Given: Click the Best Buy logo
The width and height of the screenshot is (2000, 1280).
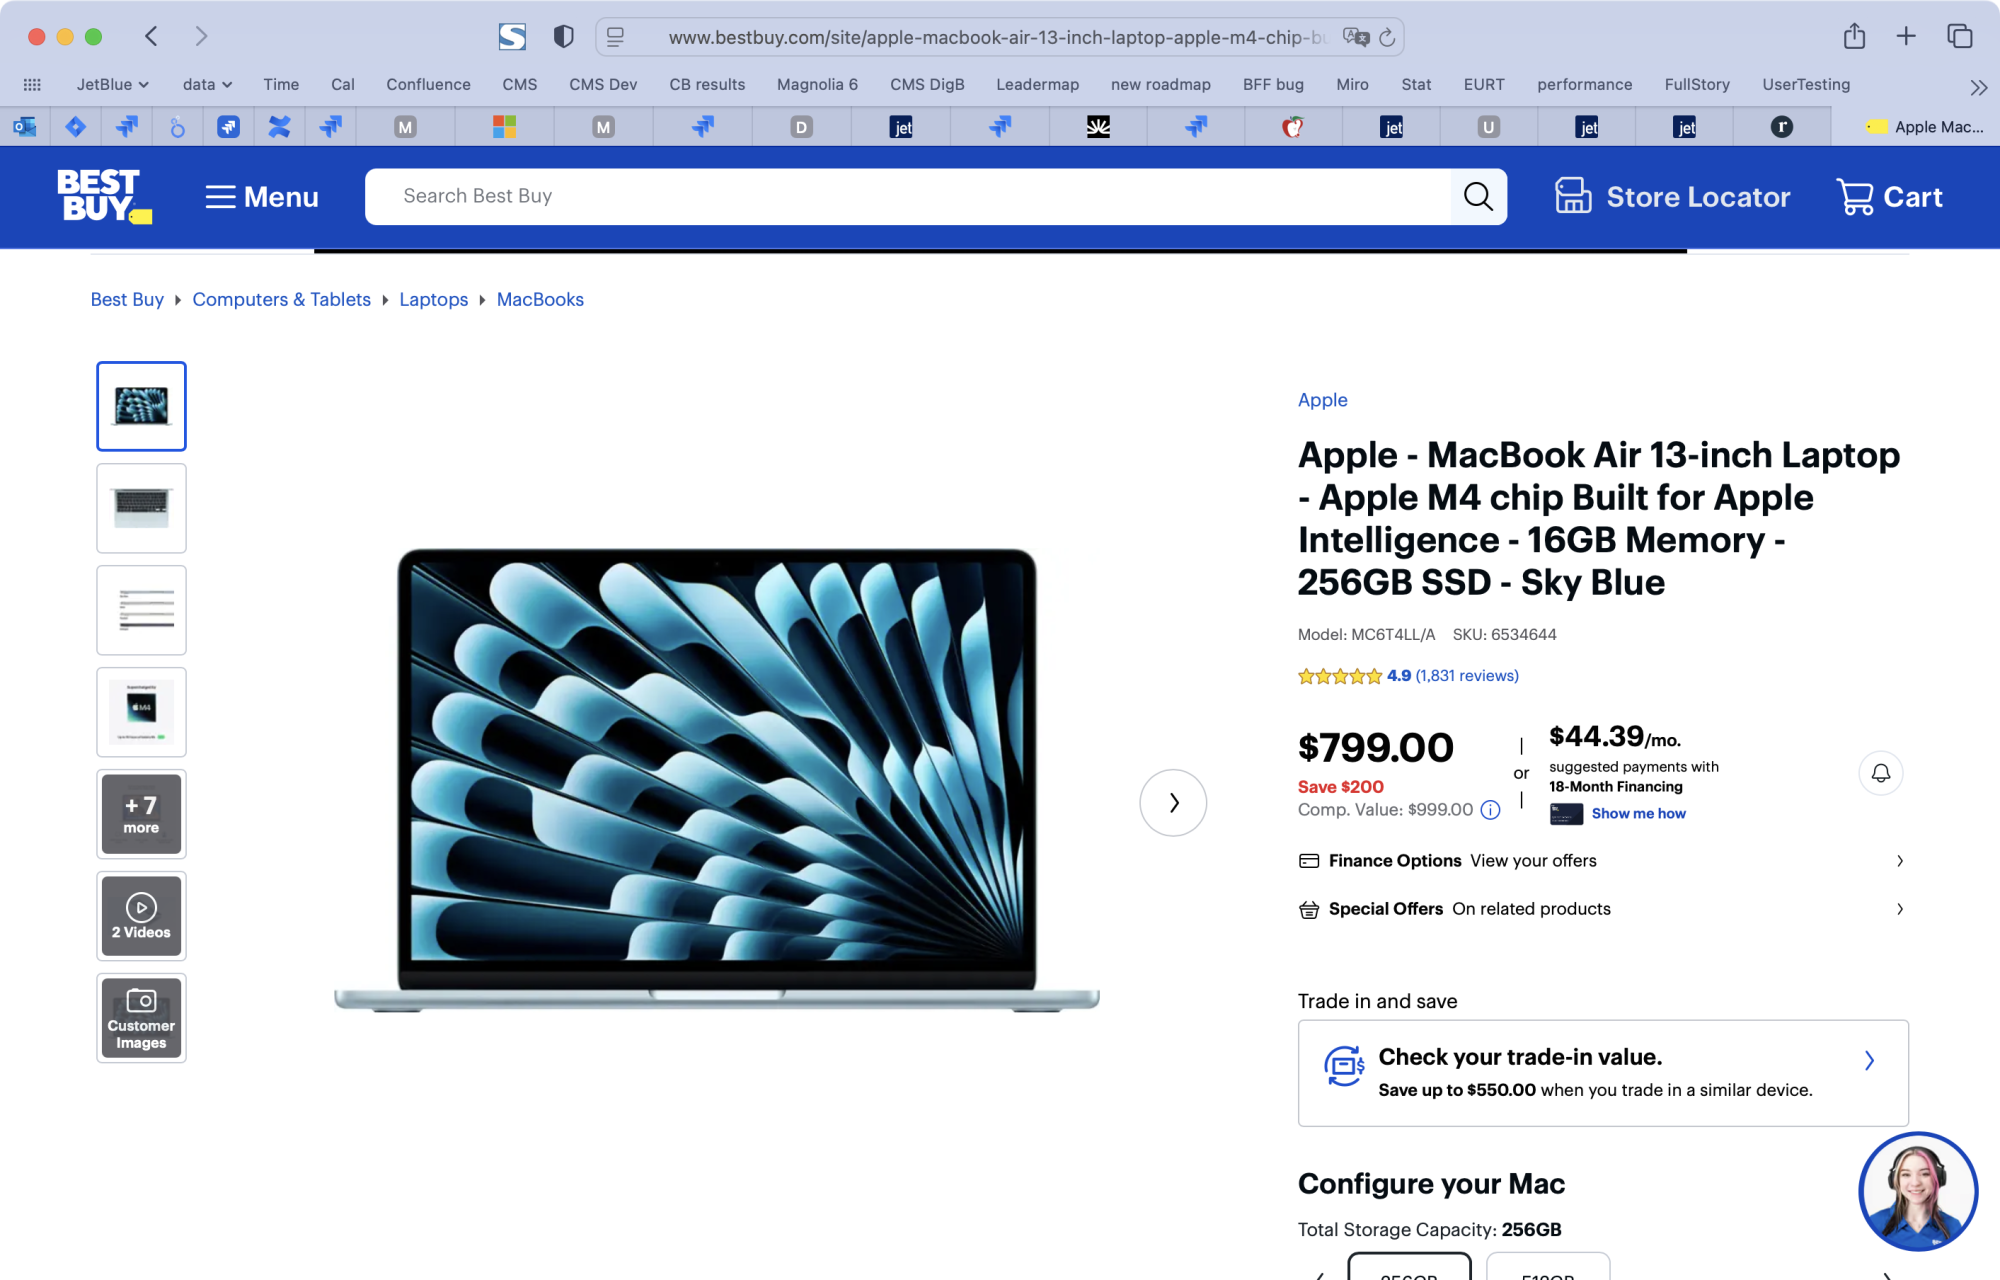Looking at the screenshot, I should tap(103, 196).
